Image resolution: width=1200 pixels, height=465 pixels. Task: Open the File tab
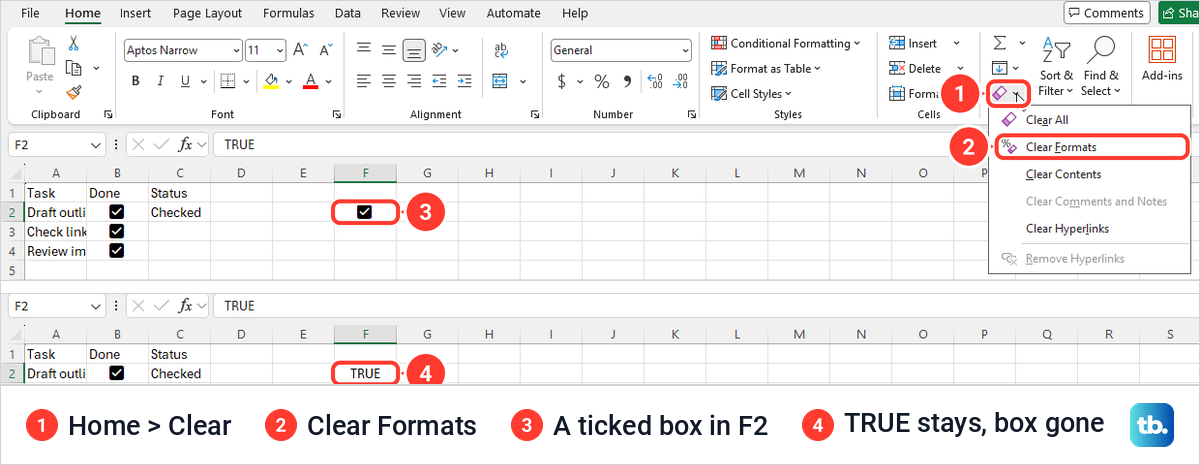point(30,13)
